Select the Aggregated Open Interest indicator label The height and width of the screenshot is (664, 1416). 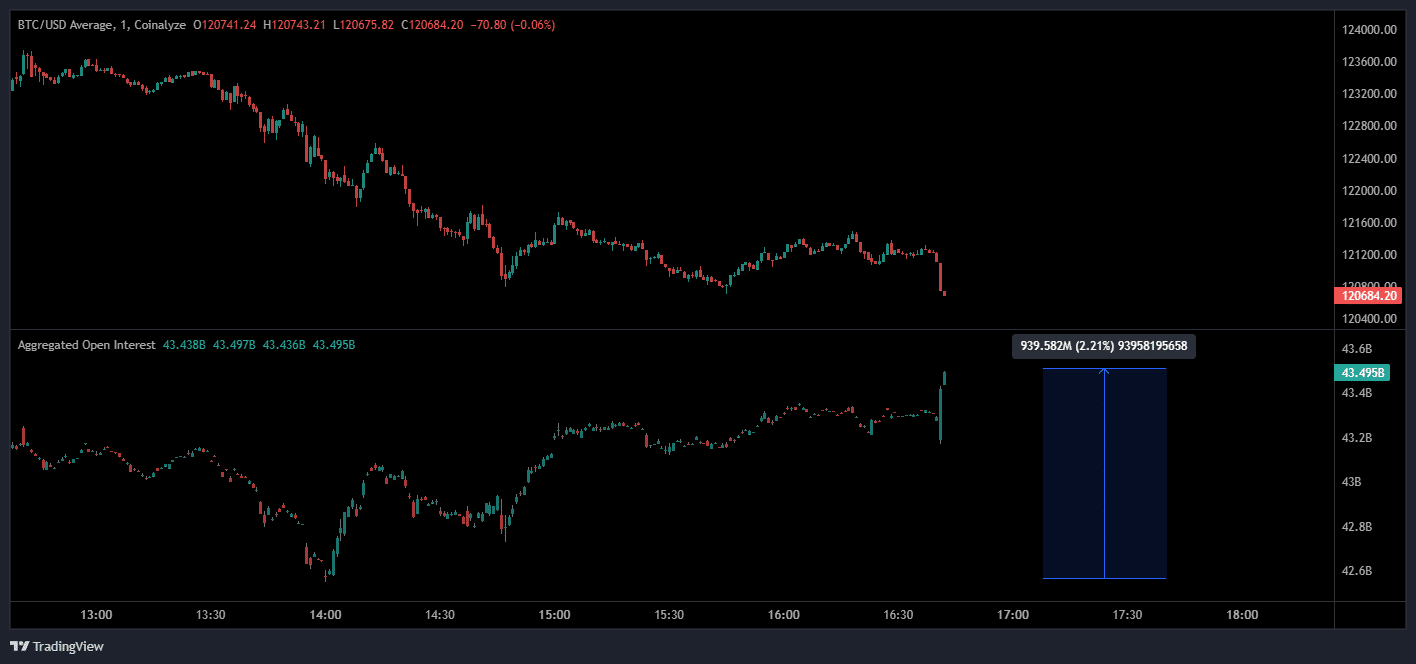pos(86,345)
